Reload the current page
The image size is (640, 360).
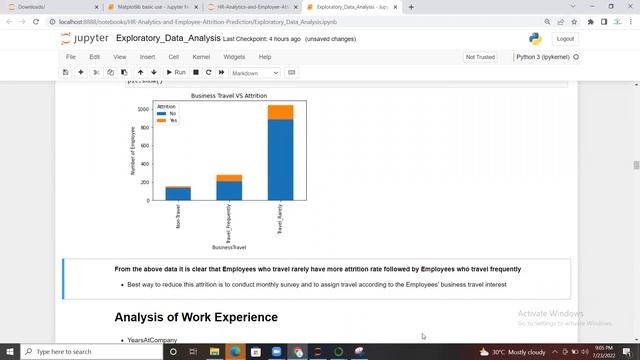36,22
